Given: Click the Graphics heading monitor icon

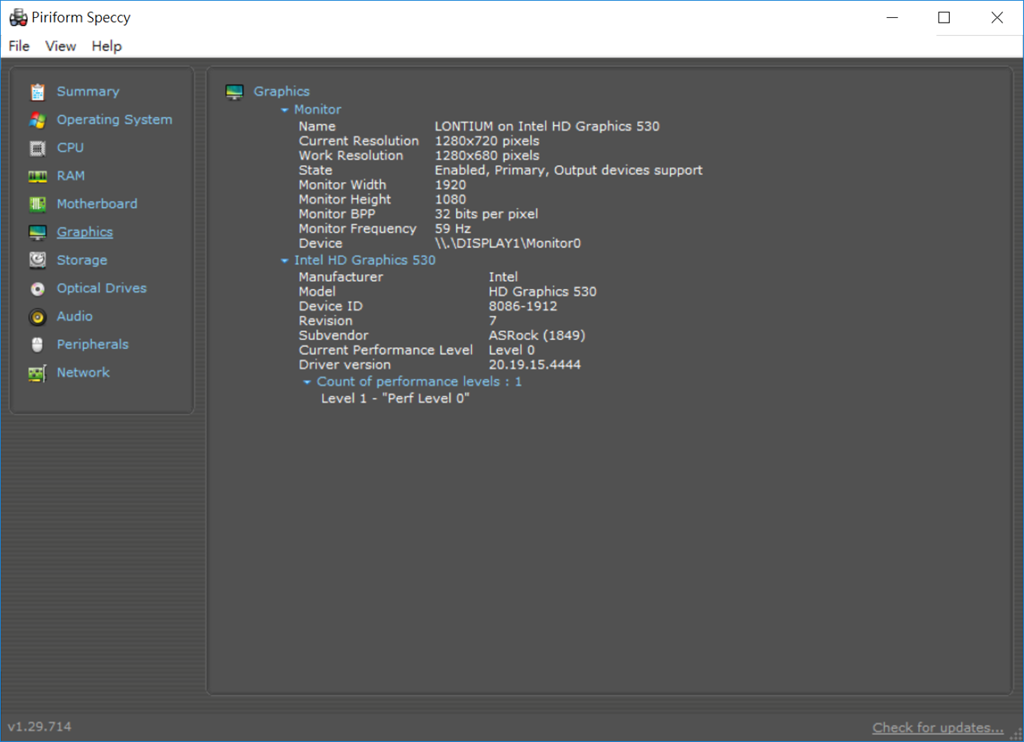Looking at the screenshot, I should 235,92.
